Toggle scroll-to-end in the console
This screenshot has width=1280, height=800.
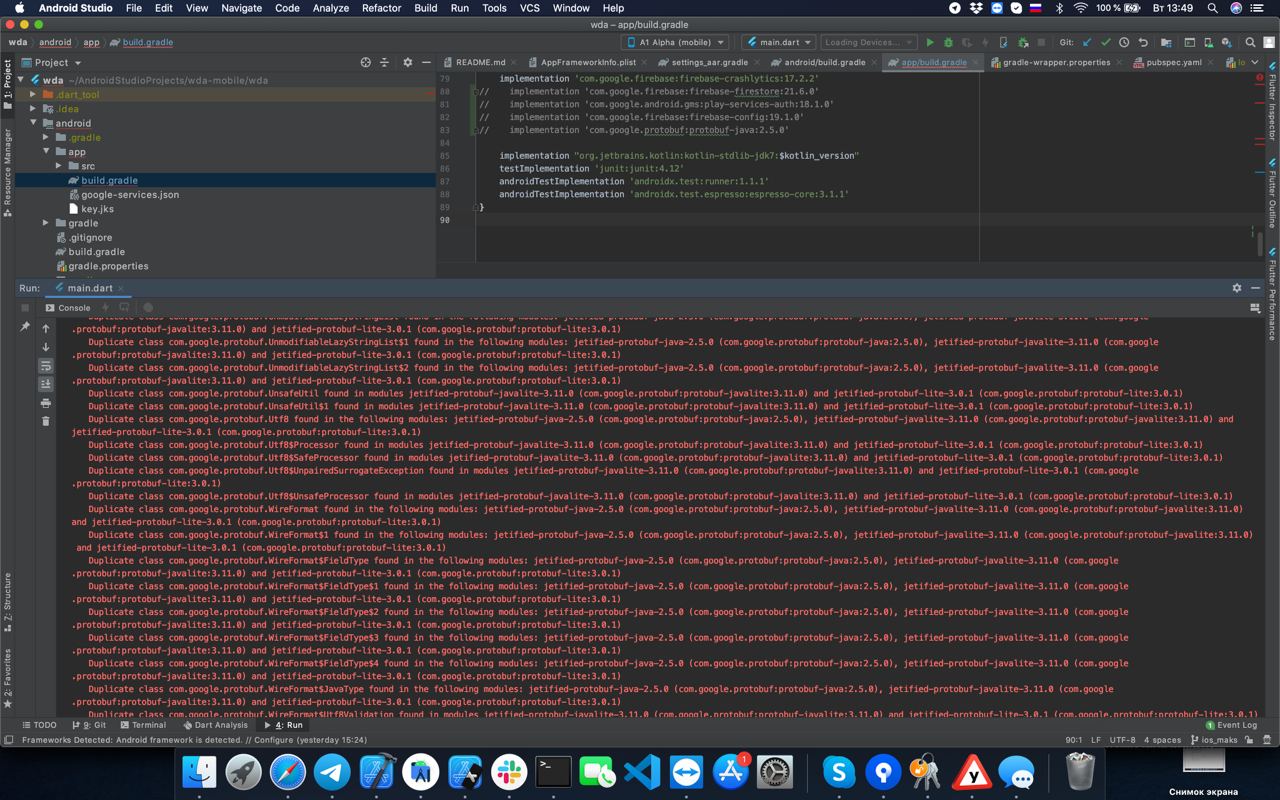[x=46, y=384]
